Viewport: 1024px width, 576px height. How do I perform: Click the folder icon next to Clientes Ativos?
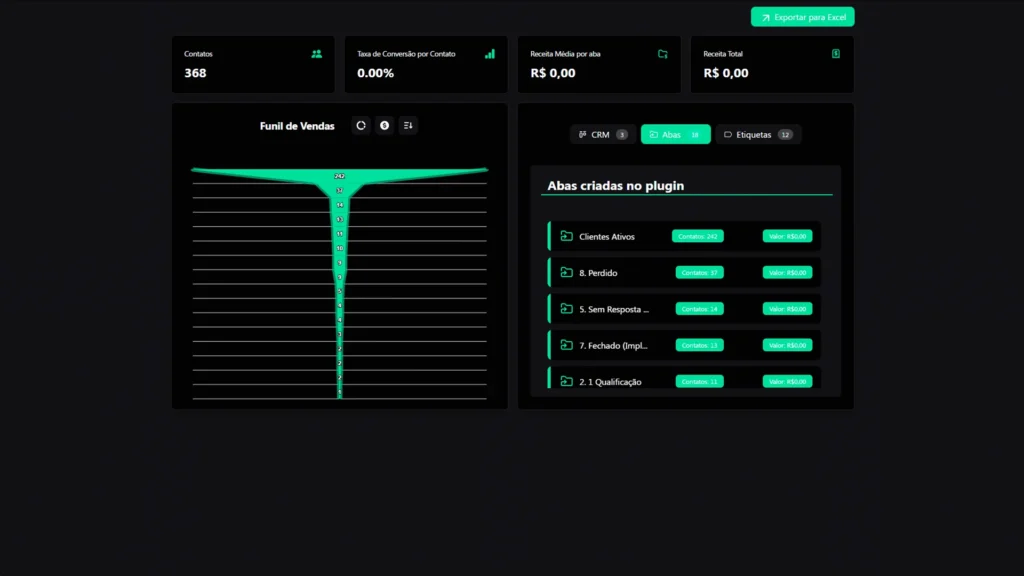pos(567,237)
